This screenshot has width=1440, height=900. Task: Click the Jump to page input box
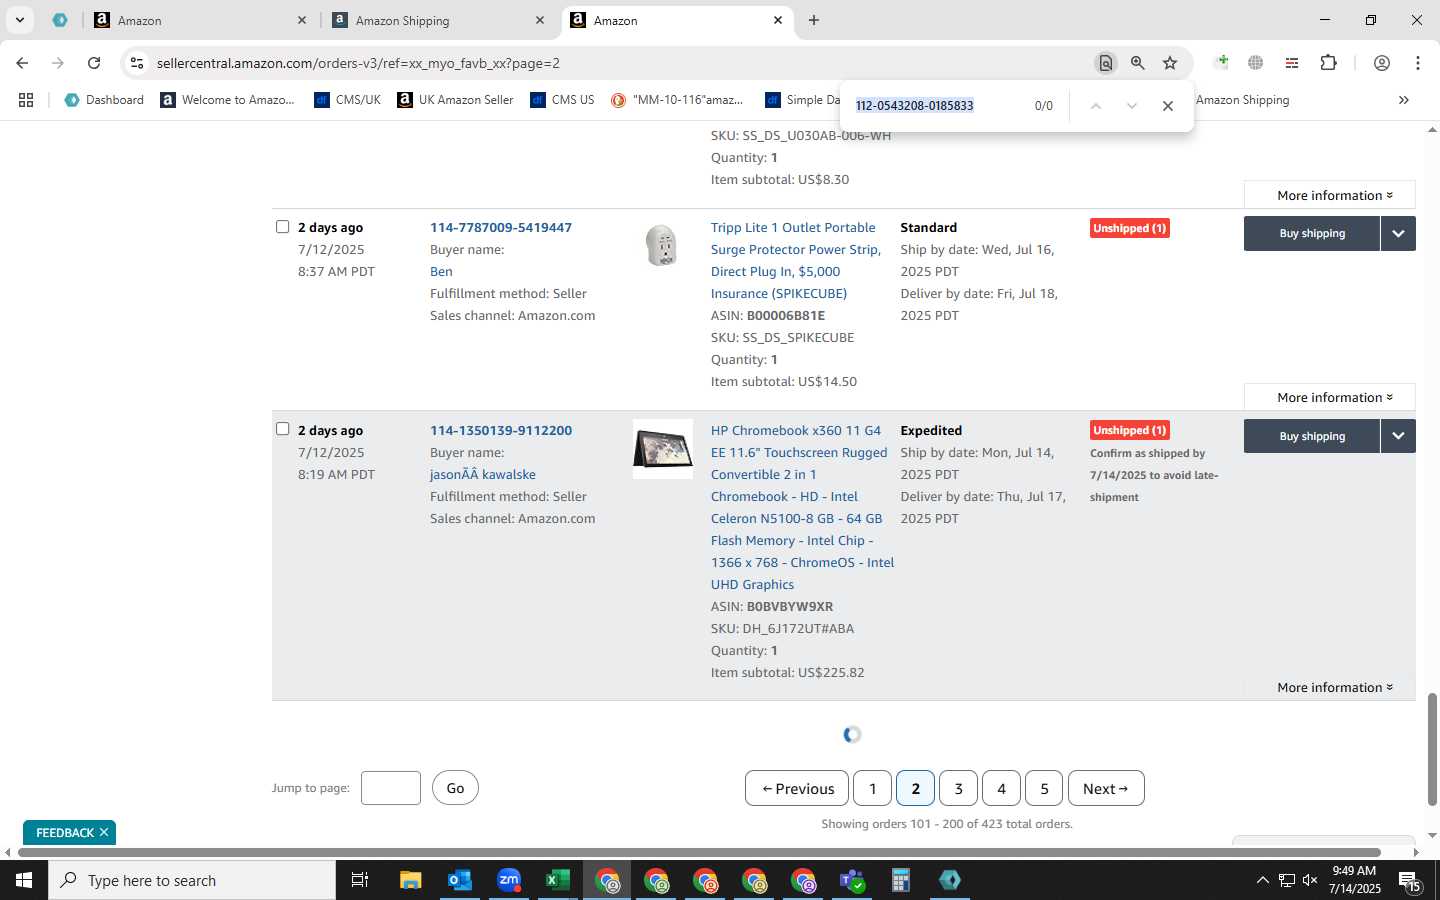click(x=390, y=788)
